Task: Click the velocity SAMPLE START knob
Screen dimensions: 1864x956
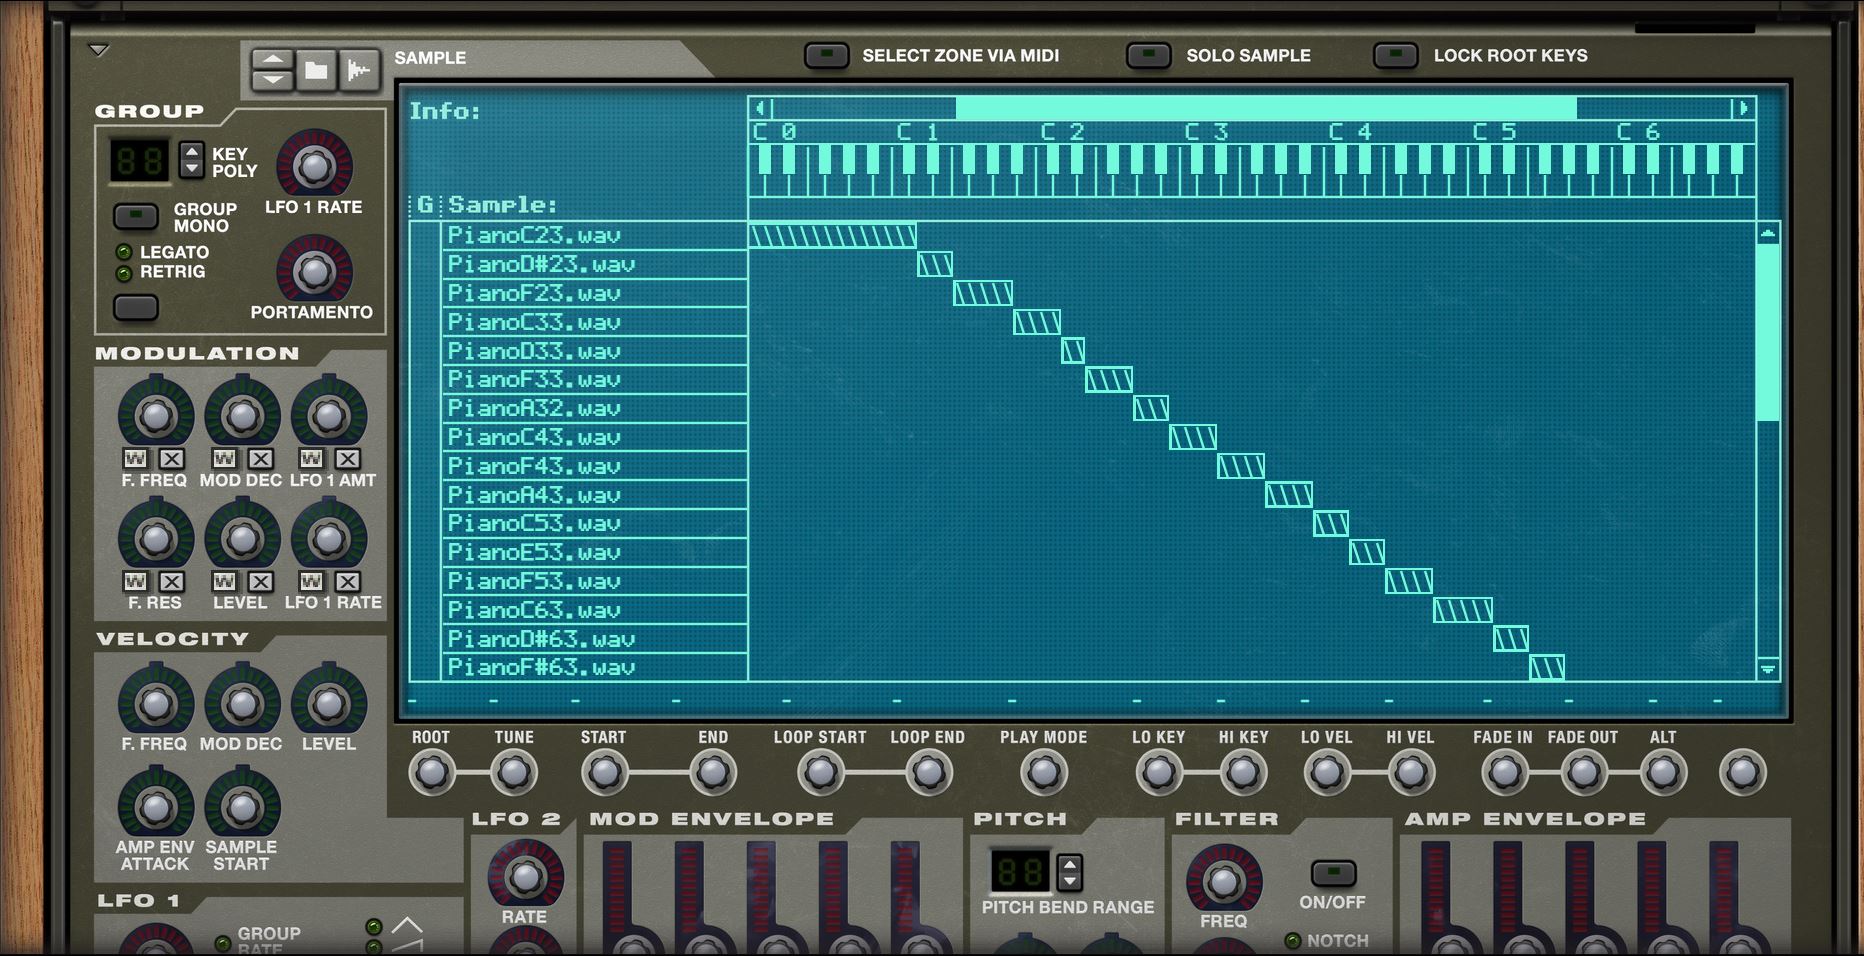Action: point(242,806)
